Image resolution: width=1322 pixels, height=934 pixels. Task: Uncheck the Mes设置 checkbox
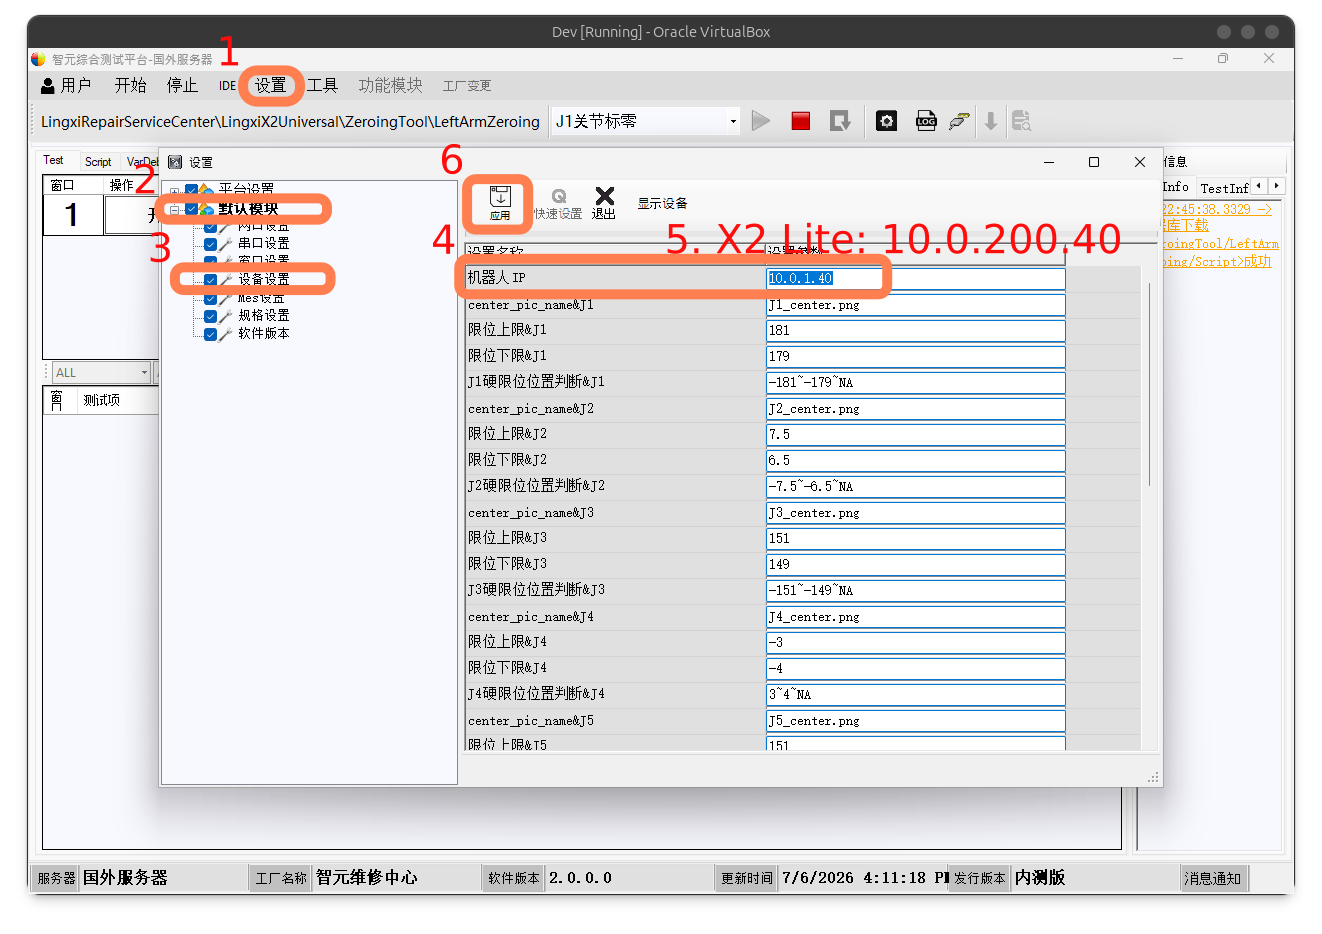(210, 298)
